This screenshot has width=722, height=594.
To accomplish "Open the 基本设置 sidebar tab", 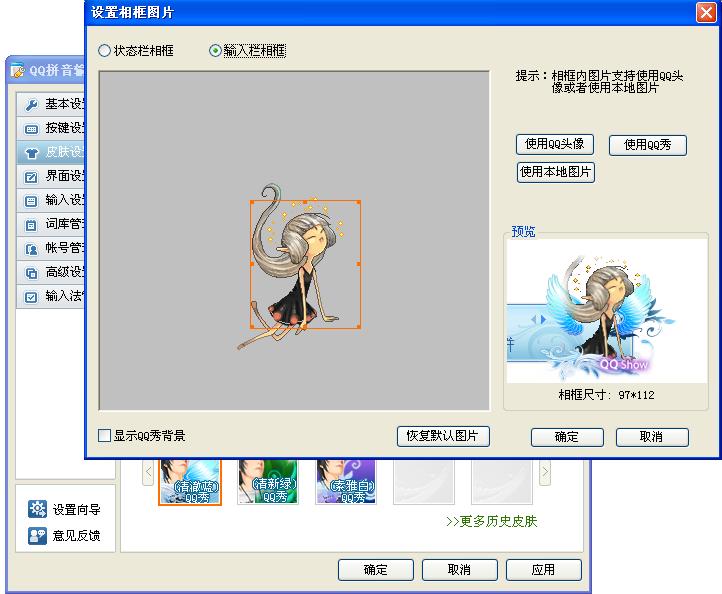I will click(x=51, y=104).
